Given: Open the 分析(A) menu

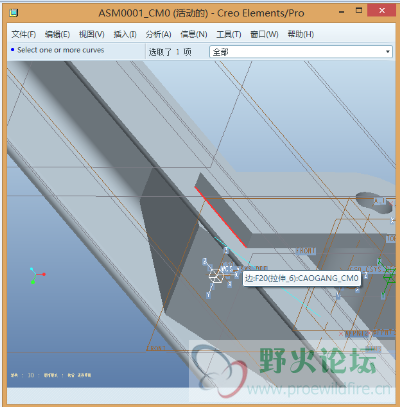Looking at the screenshot, I should [x=158, y=34].
